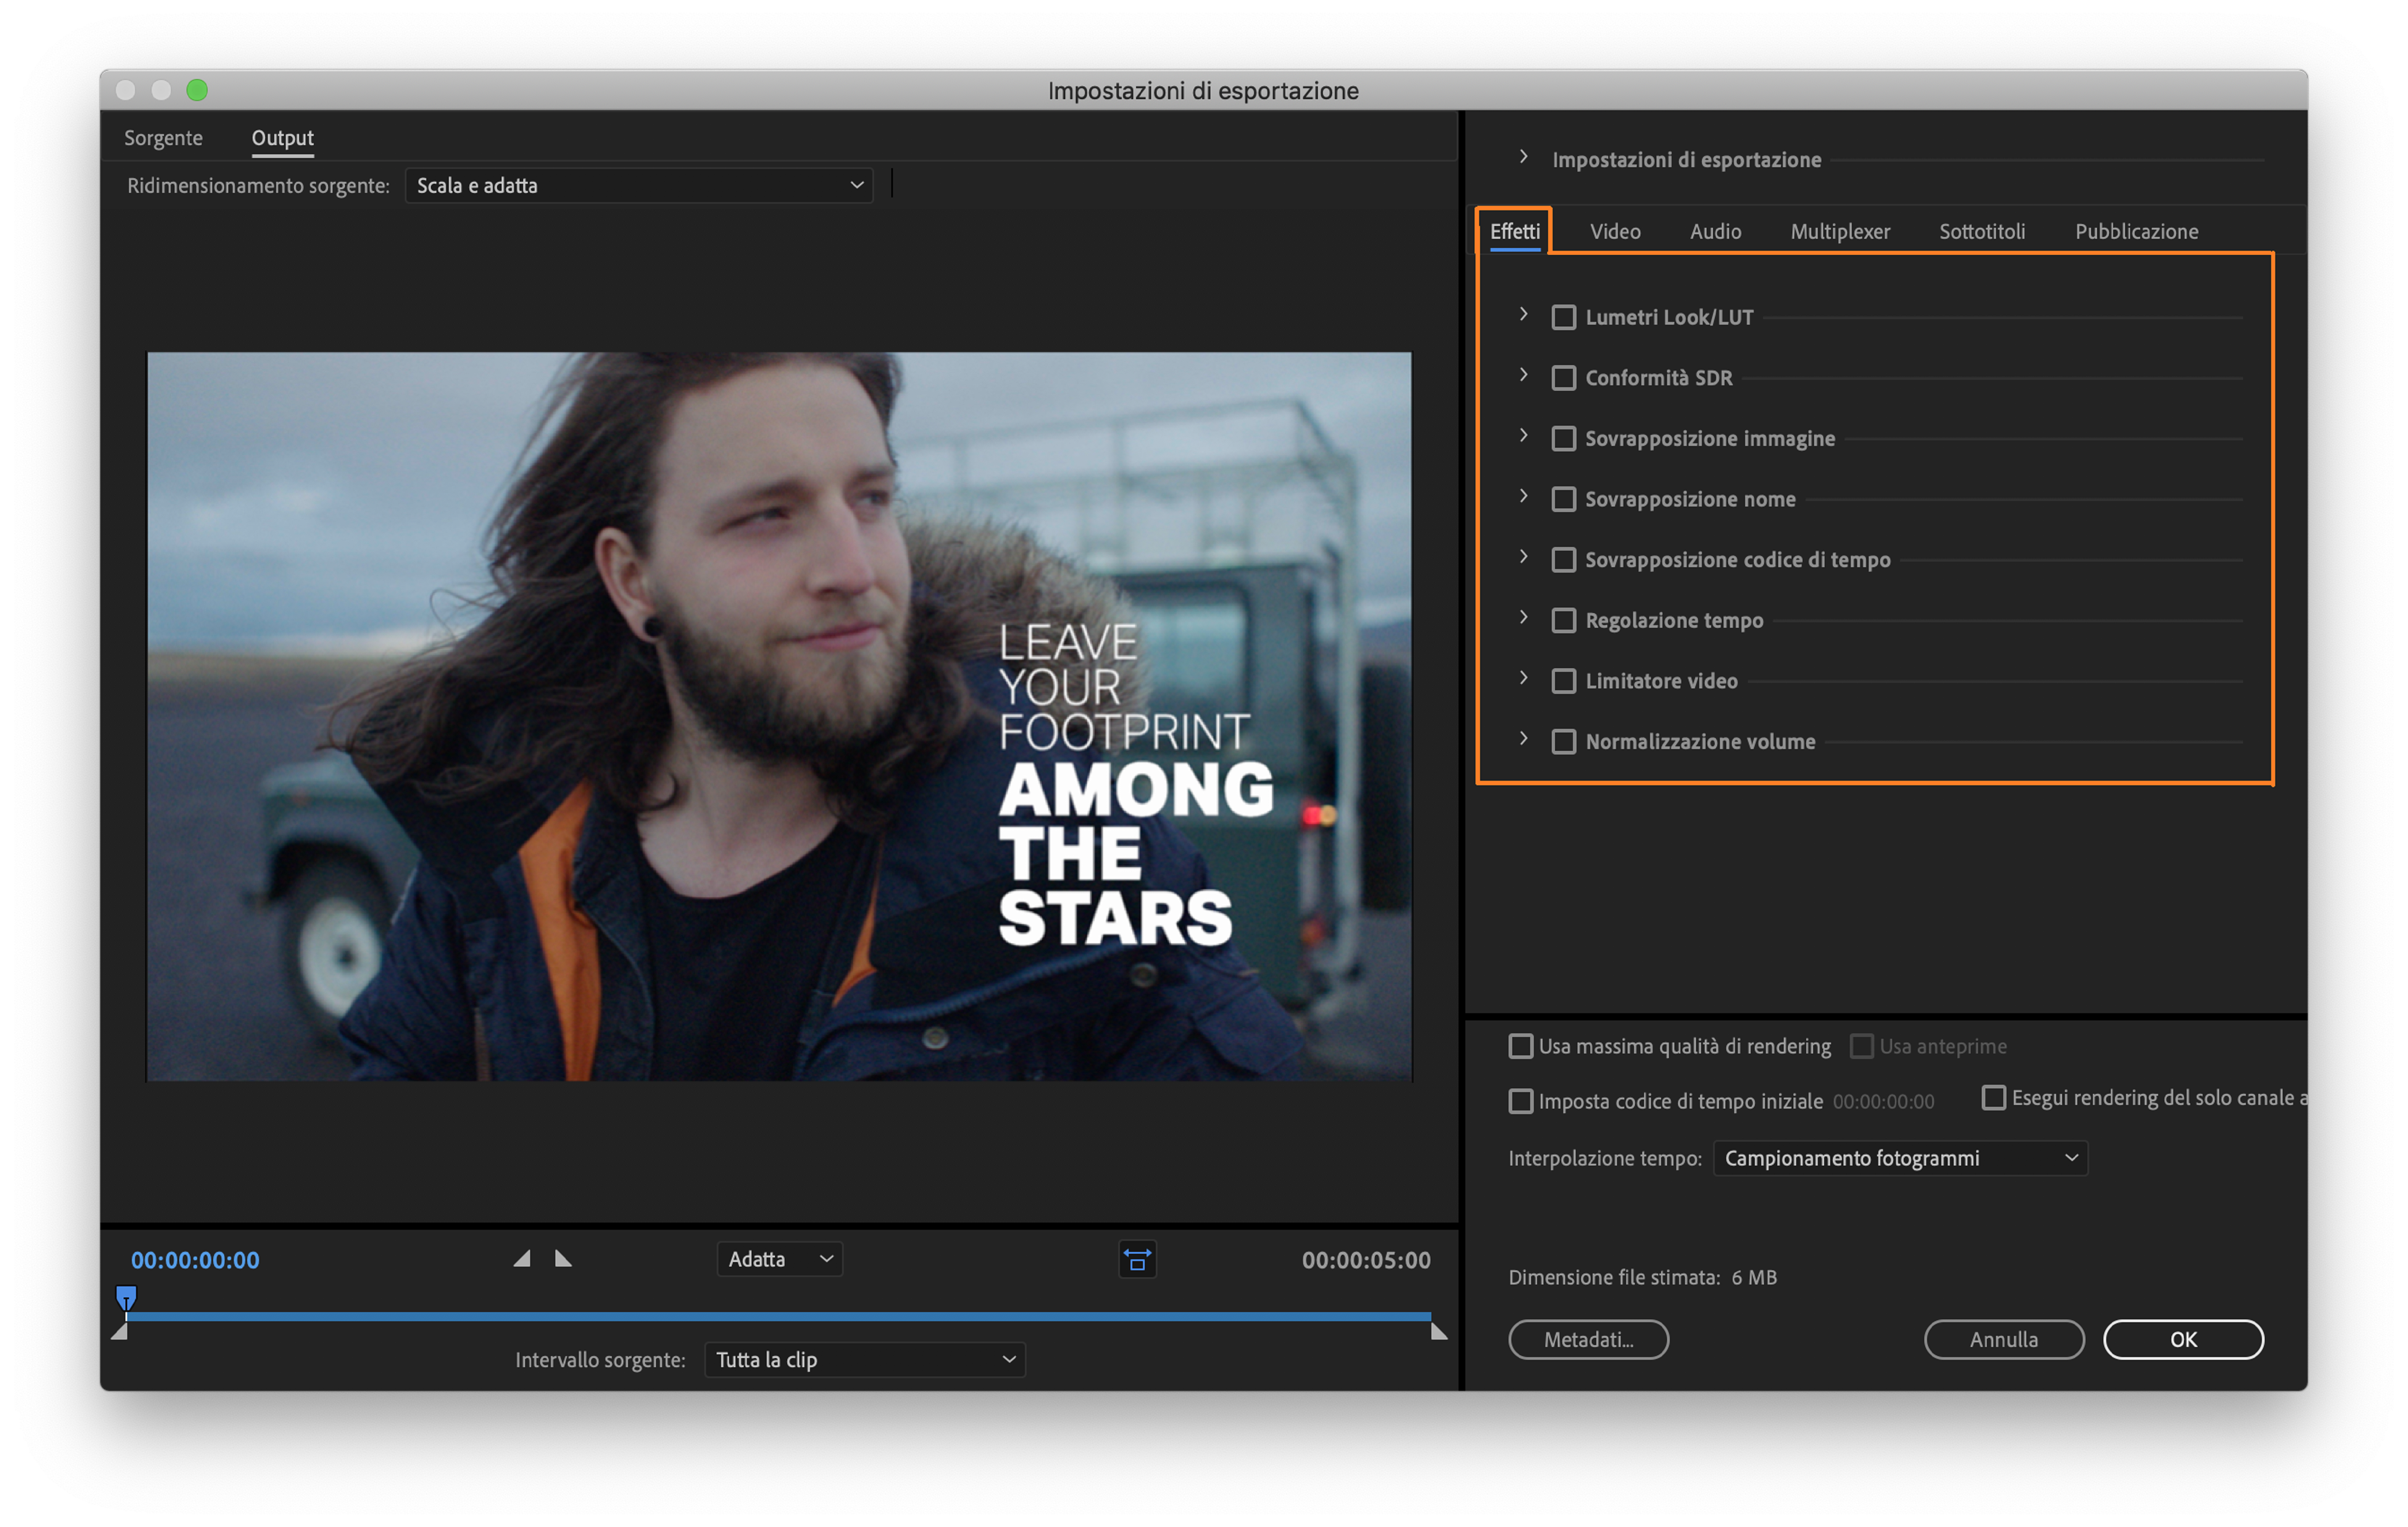Image resolution: width=2408 pixels, height=1527 pixels.
Task: Click the Set Out Point triangle icon
Action: [563, 1259]
